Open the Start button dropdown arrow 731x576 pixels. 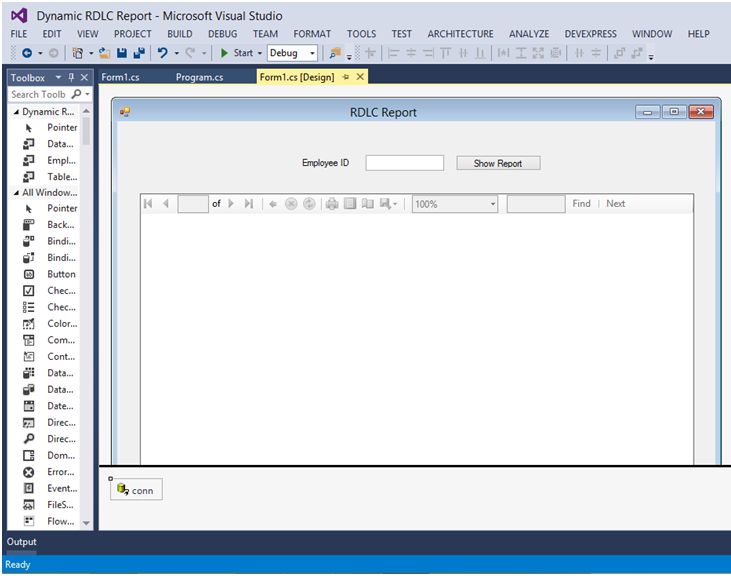click(x=260, y=53)
